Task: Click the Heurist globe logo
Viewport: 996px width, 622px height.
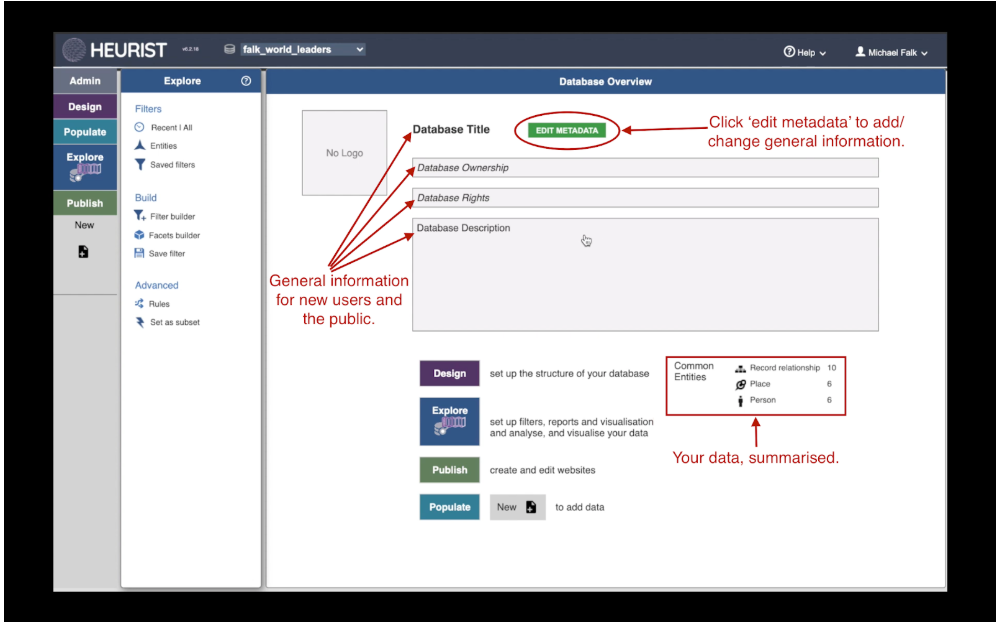Action: pos(74,50)
